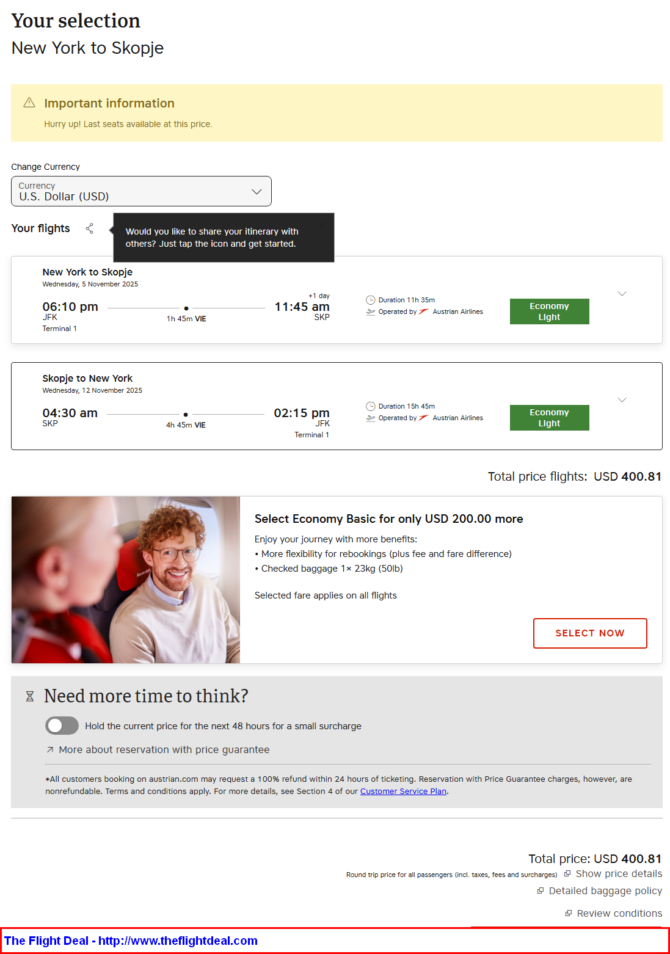Click the Economy Light badge on outbound flight
Viewport: 670px width, 954px height.
point(549,312)
